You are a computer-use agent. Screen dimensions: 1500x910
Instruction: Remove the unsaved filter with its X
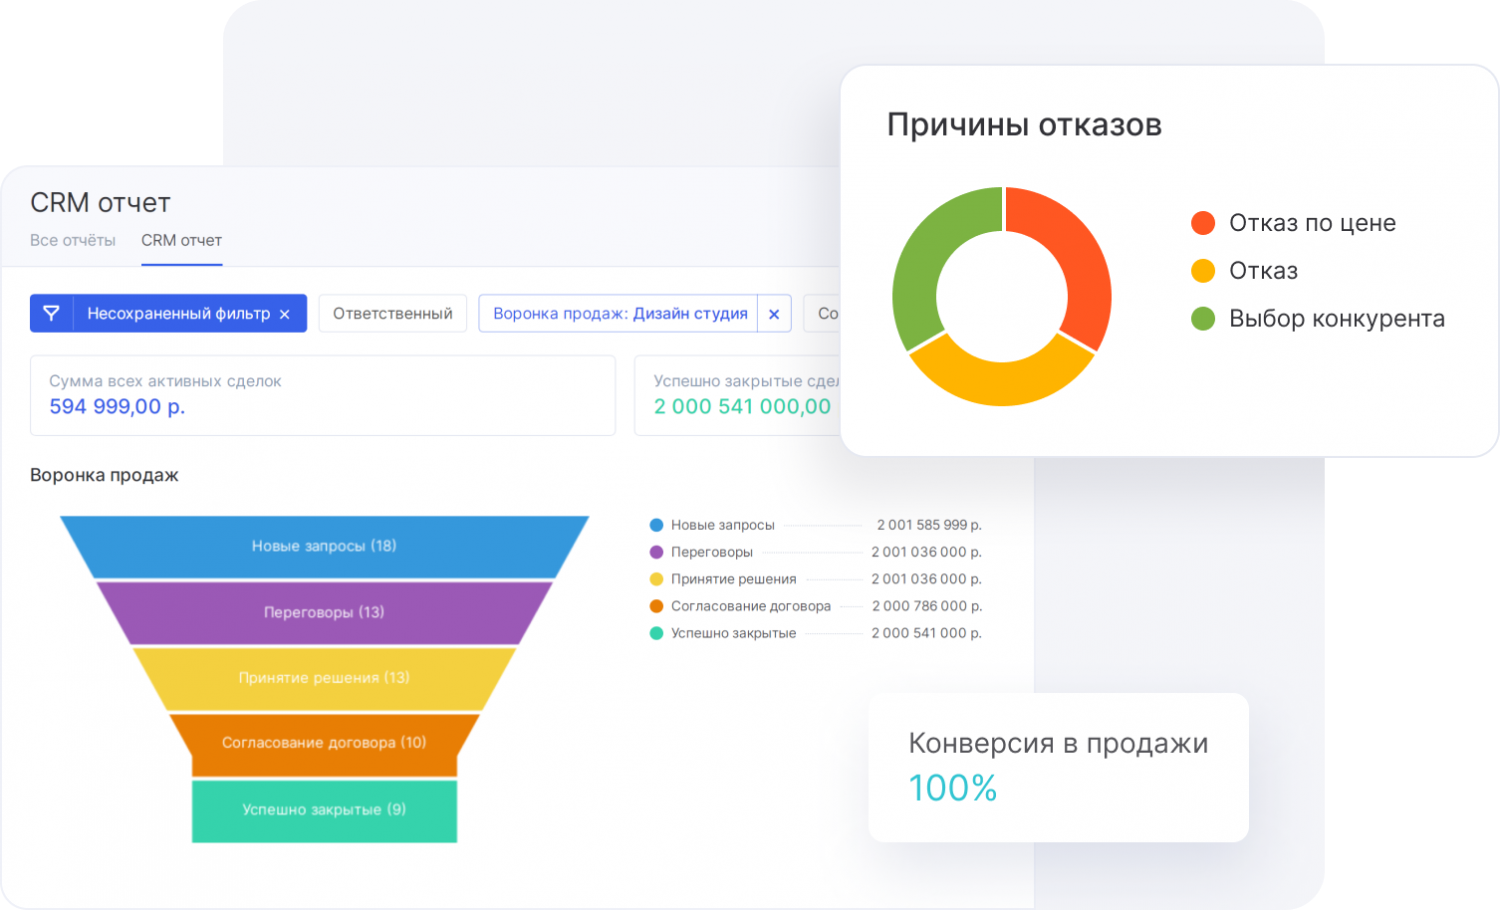click(285, 314)
